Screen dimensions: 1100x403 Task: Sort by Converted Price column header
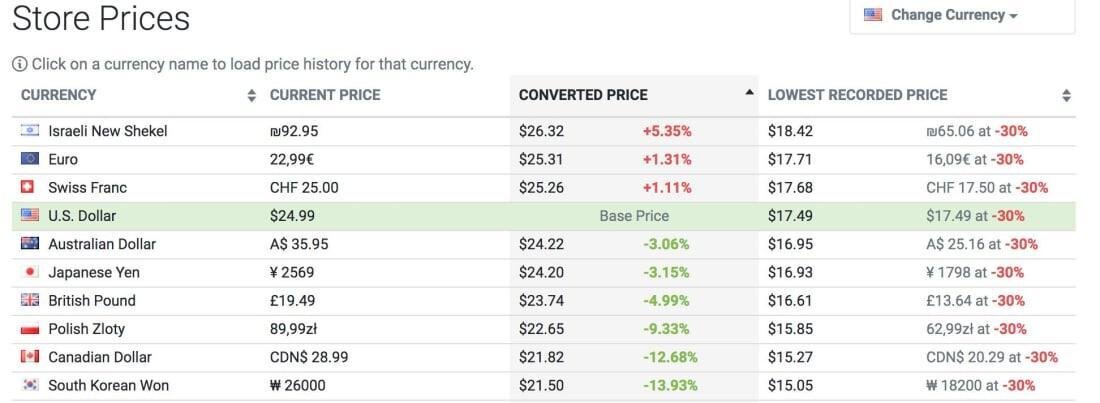583,95
